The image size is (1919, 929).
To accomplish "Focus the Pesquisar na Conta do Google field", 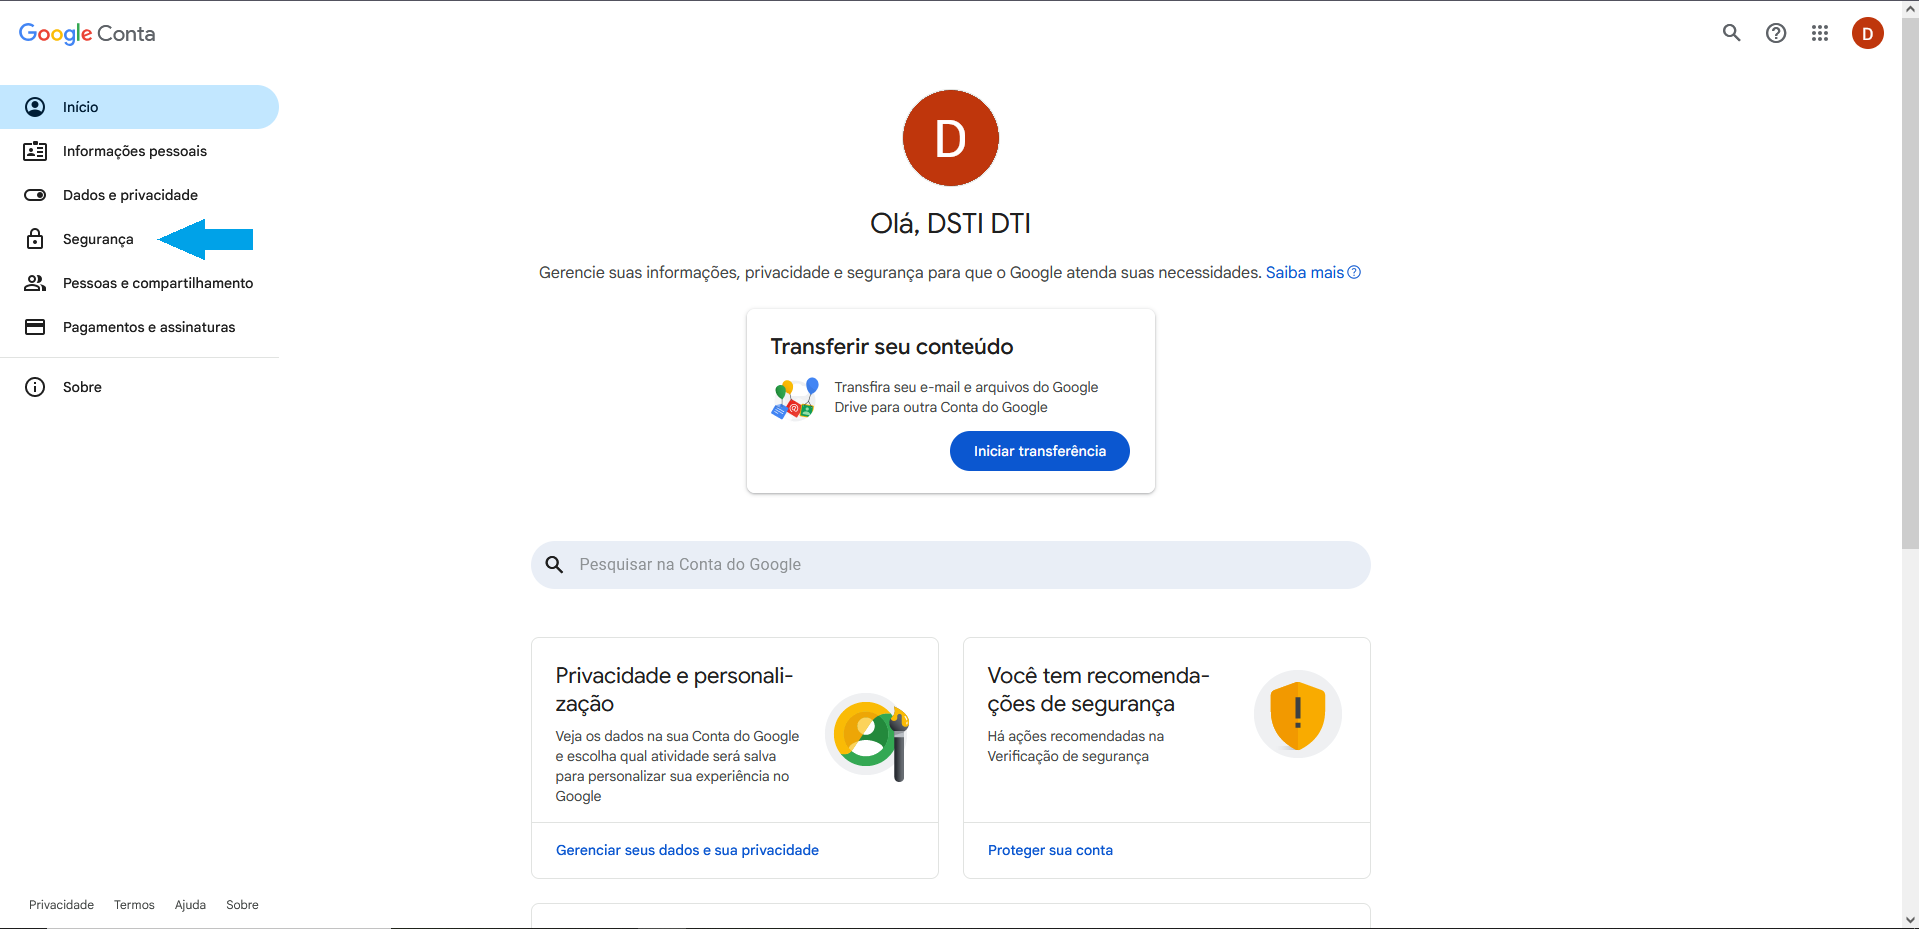I will coord(950,565).
